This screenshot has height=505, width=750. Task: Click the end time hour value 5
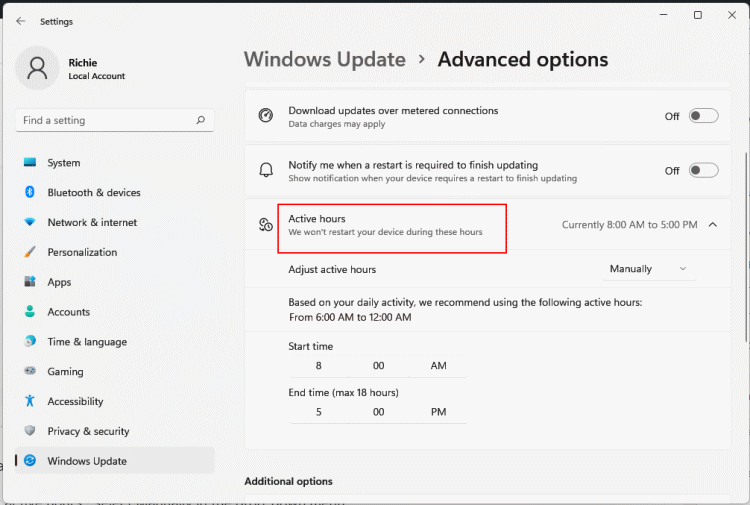tap(319, 412)
